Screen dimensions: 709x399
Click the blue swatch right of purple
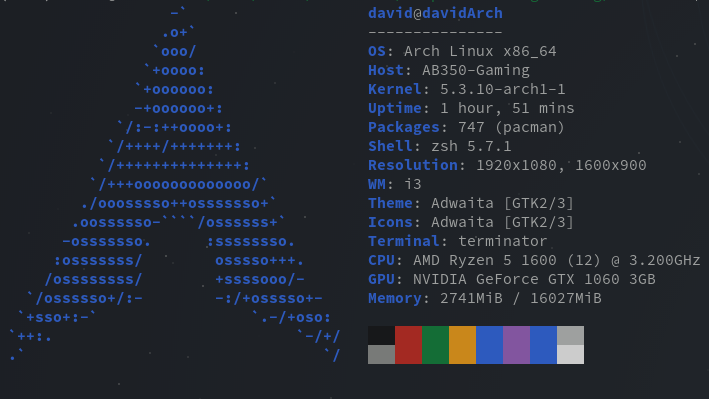pyautogui.click(x=543, y=345)
